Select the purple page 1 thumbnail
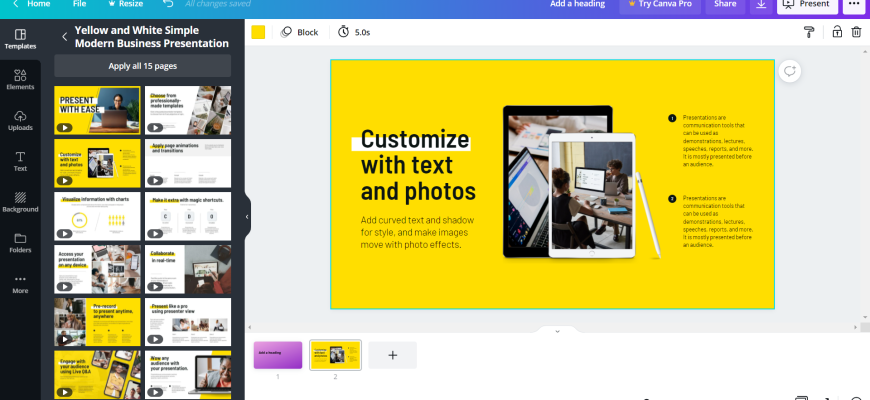The height and width of the screenshot is (400, 870). click(x=278, y=354)
